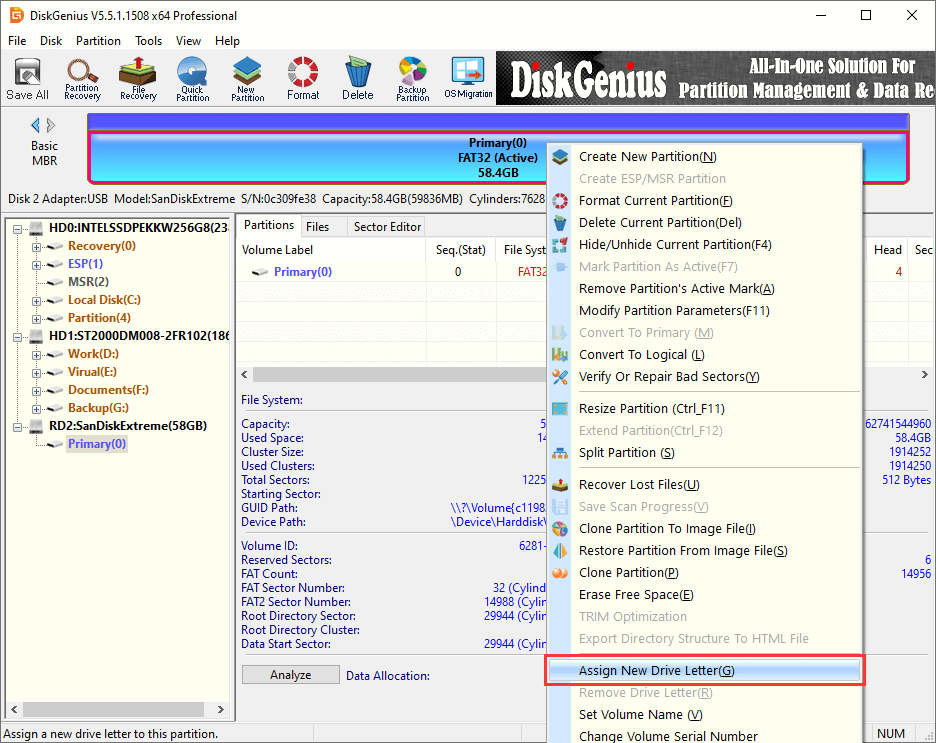Click Volume Label column header
Viewport: 936px width, 743px height.
(x=332, y=250)
